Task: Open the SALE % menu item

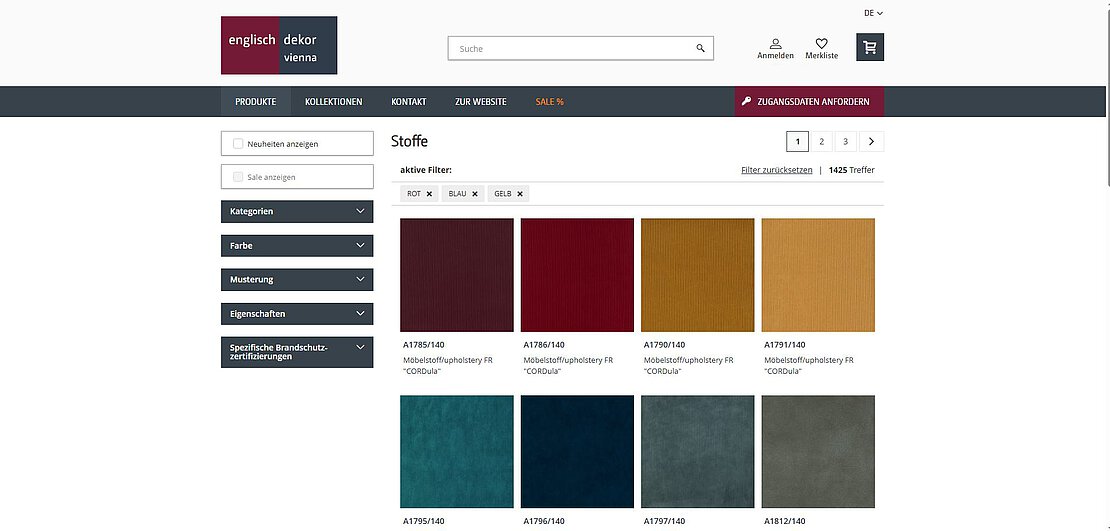Action: click(549, 102)
